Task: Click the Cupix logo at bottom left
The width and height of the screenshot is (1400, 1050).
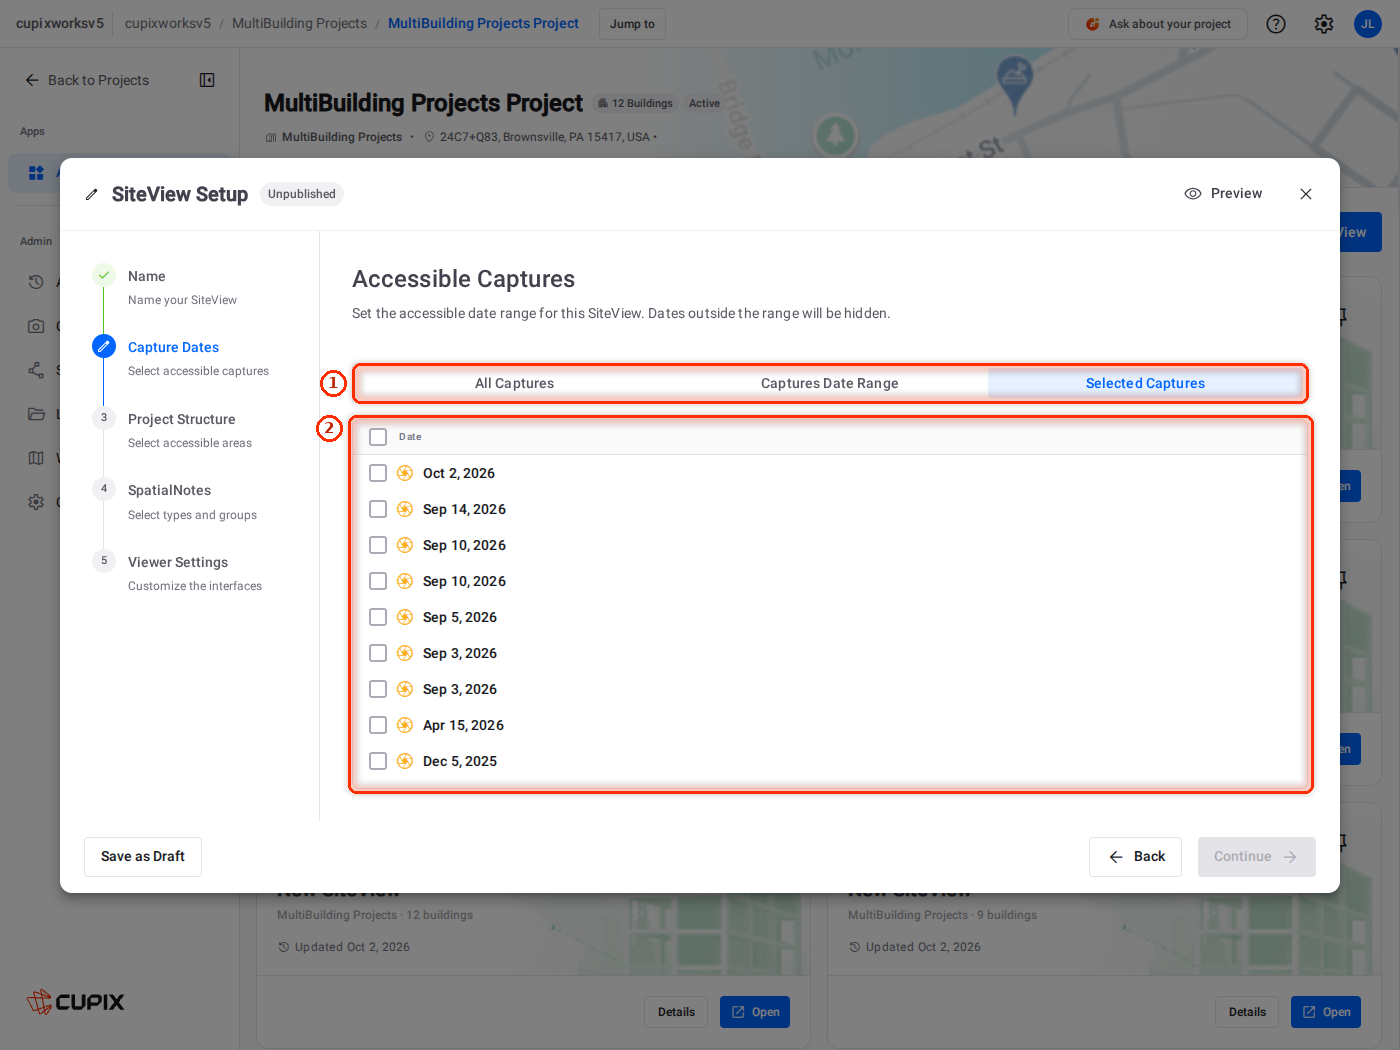Action: (76, 1001)
